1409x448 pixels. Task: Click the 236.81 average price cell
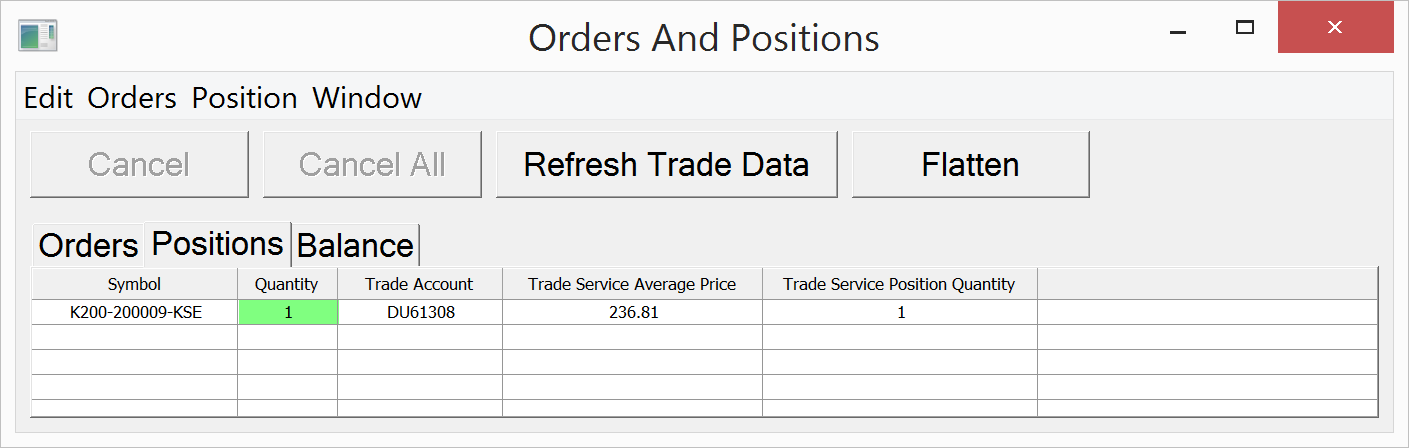(x=633, y=312)
